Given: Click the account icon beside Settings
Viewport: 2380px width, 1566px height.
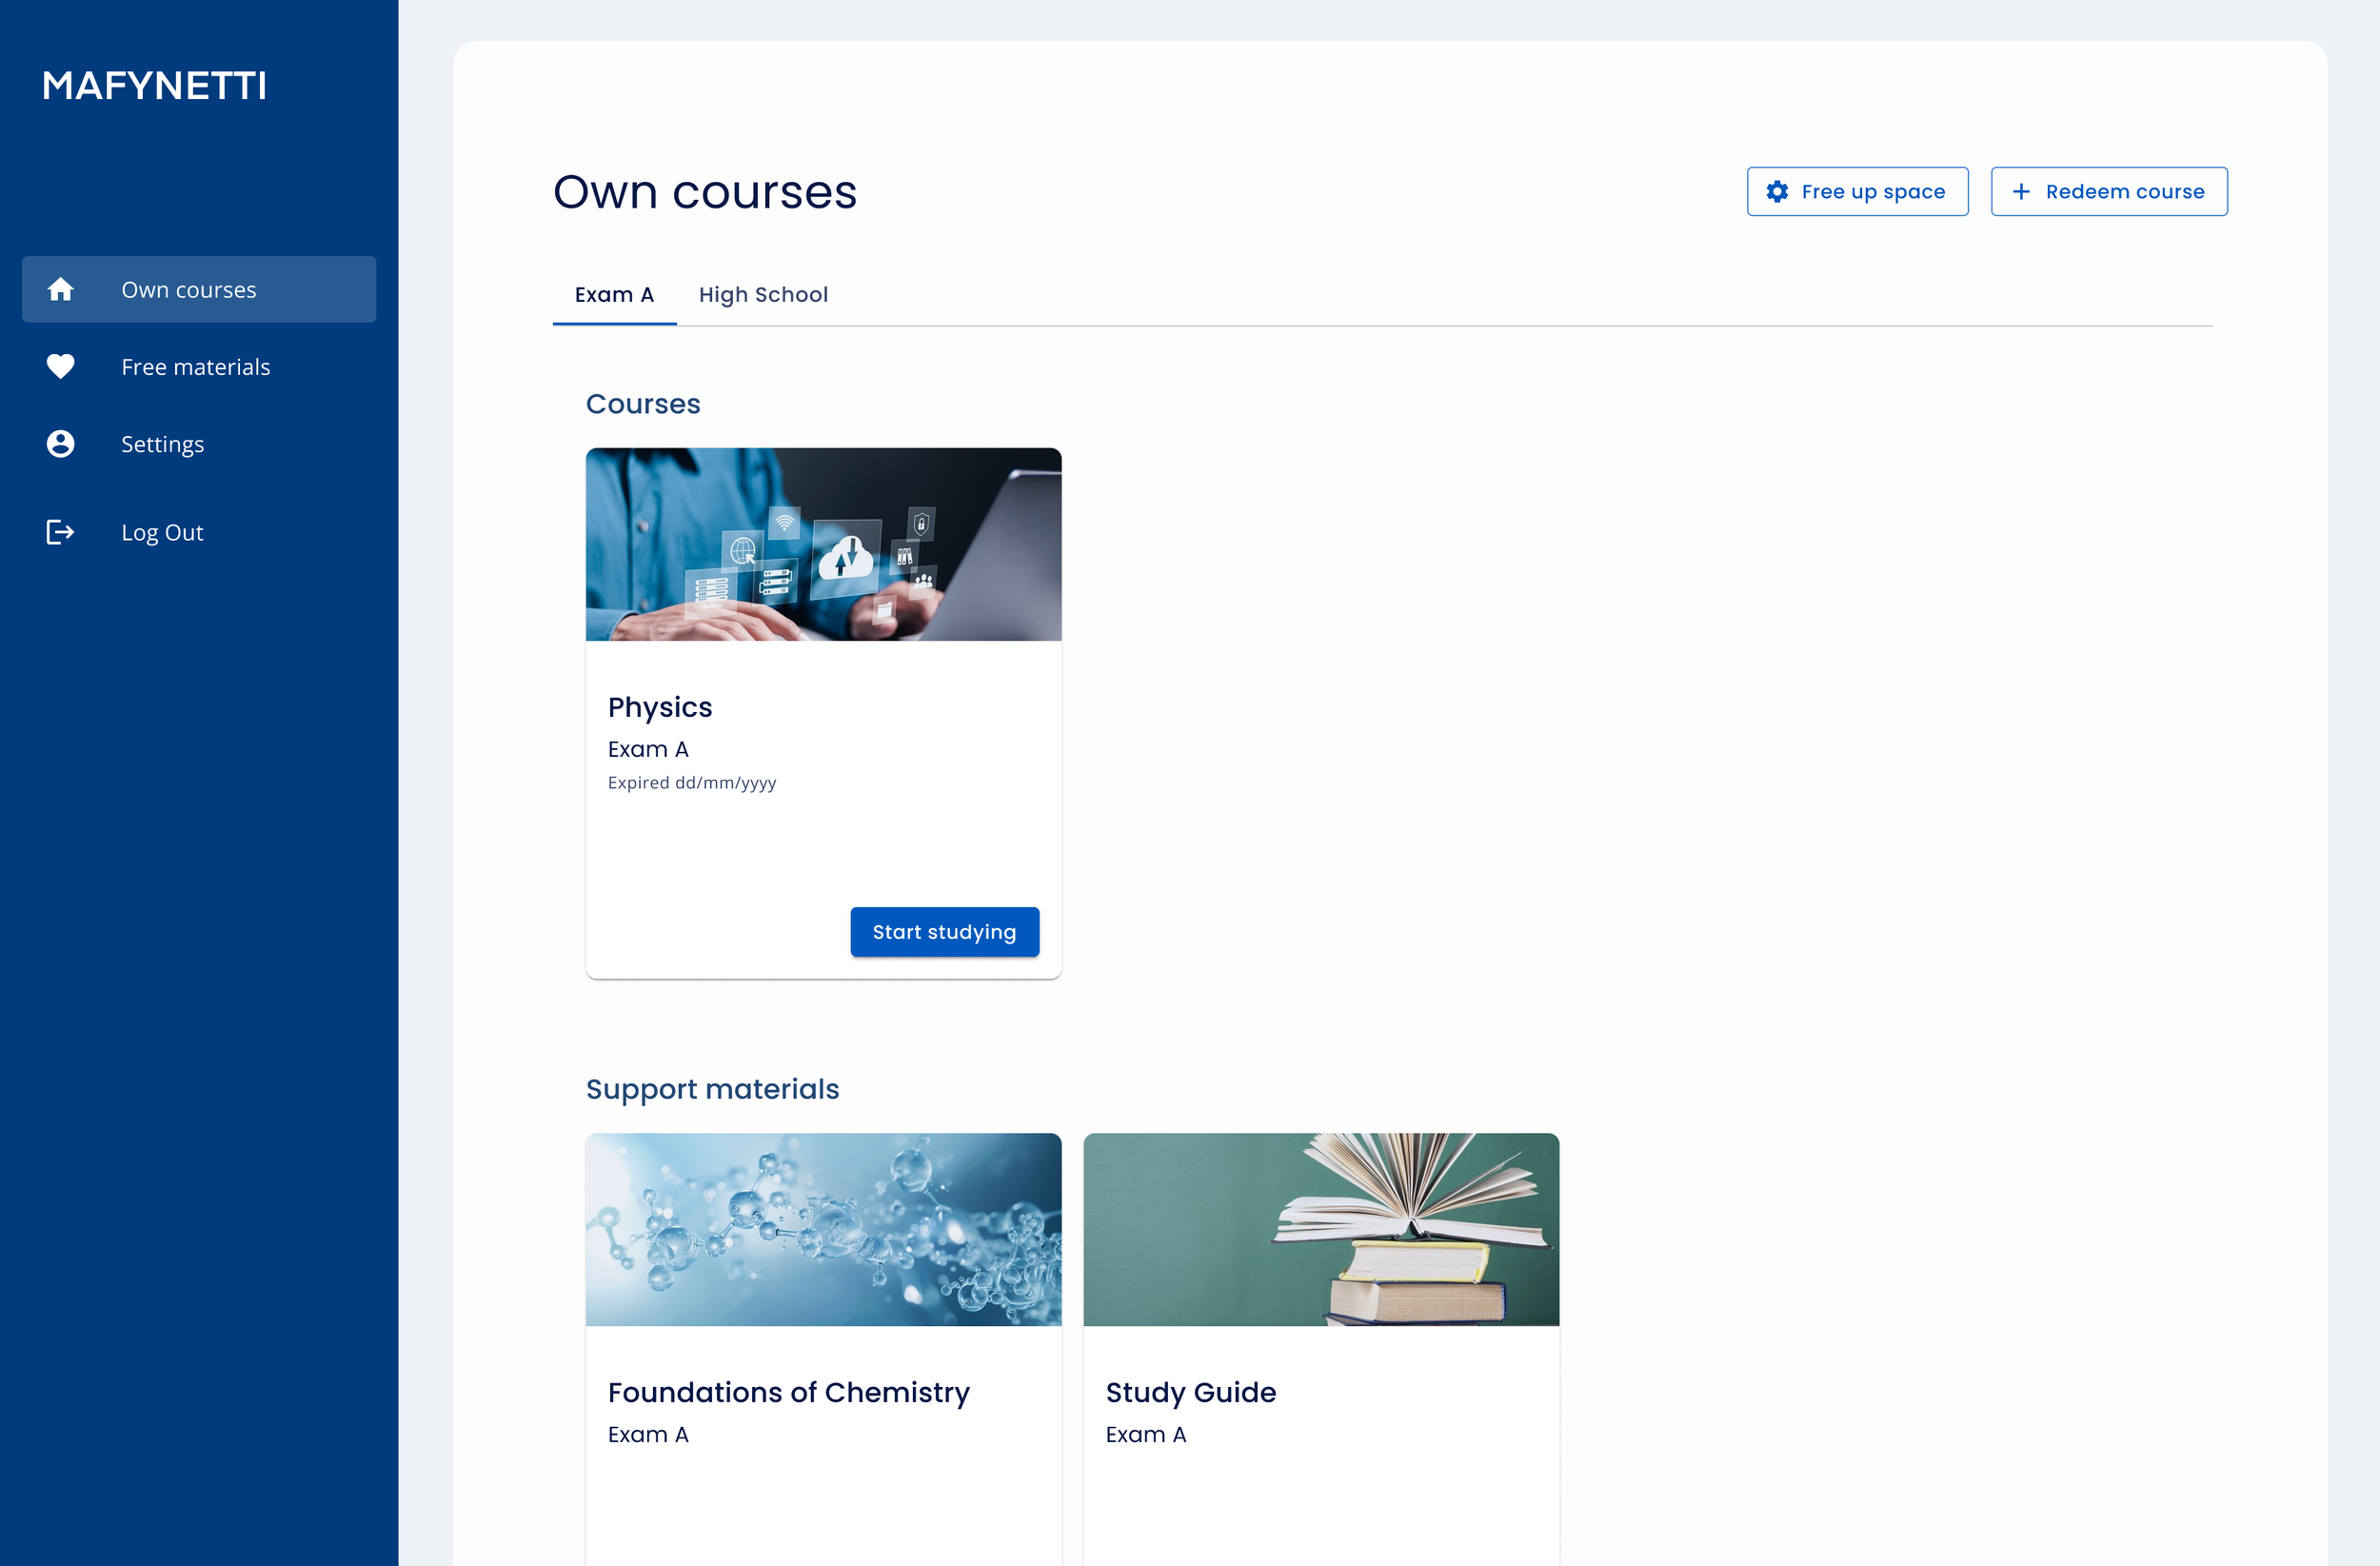Looking at the screenshot, I should point(60,444).
